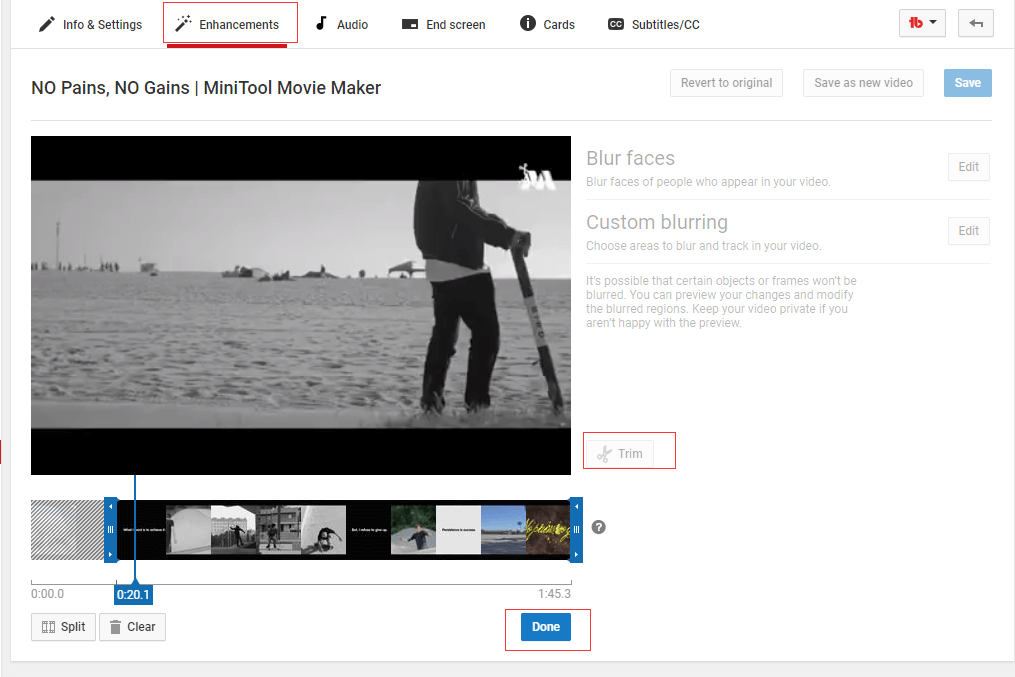1015x677 pixels.
Task: Click the back arrow icon top right
Action: click(x=975, y=22)
